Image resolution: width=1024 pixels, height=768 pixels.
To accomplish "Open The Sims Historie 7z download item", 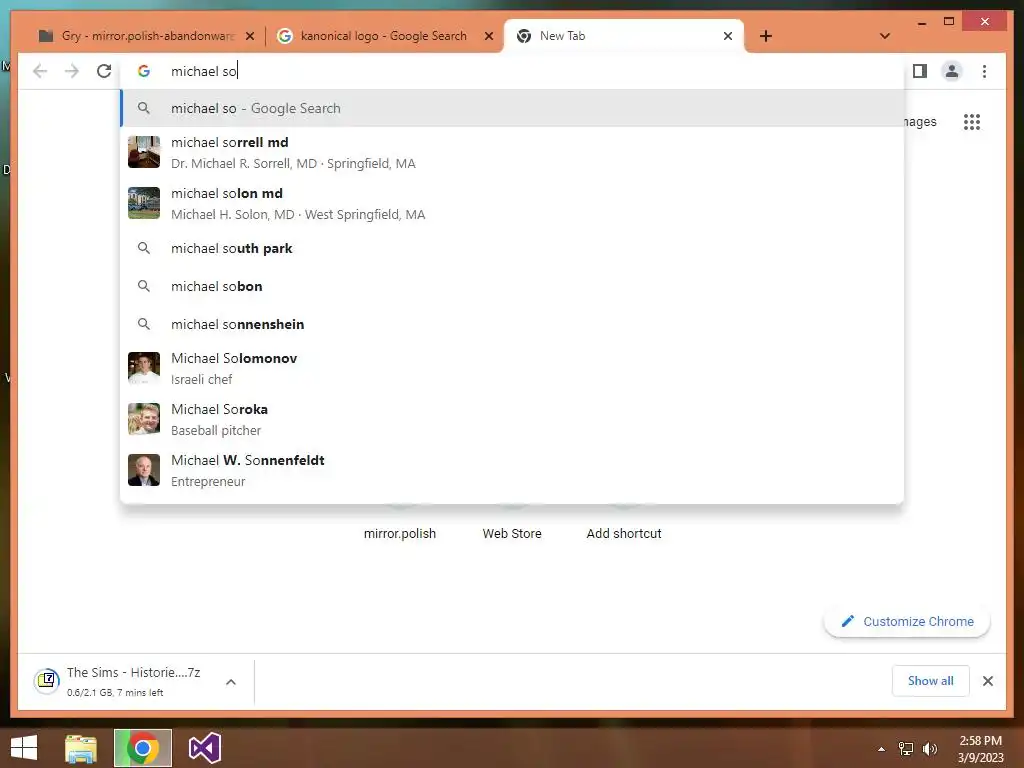I will (x=124, y=681).
